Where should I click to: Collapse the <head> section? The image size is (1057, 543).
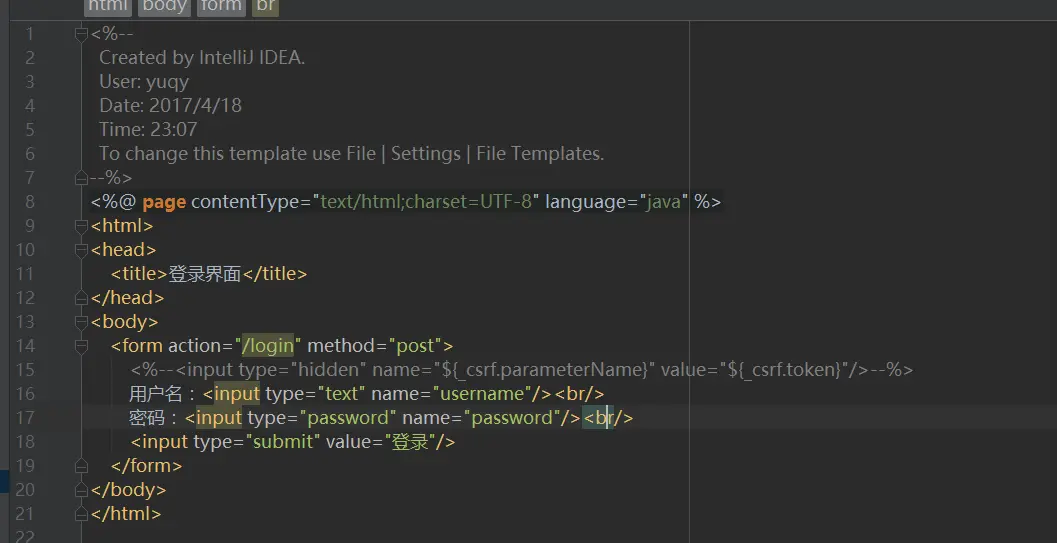[81, 250]
